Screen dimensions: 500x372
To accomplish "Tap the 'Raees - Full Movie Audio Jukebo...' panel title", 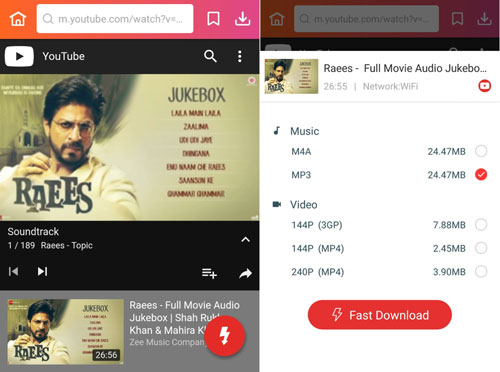I will [405, 68].
